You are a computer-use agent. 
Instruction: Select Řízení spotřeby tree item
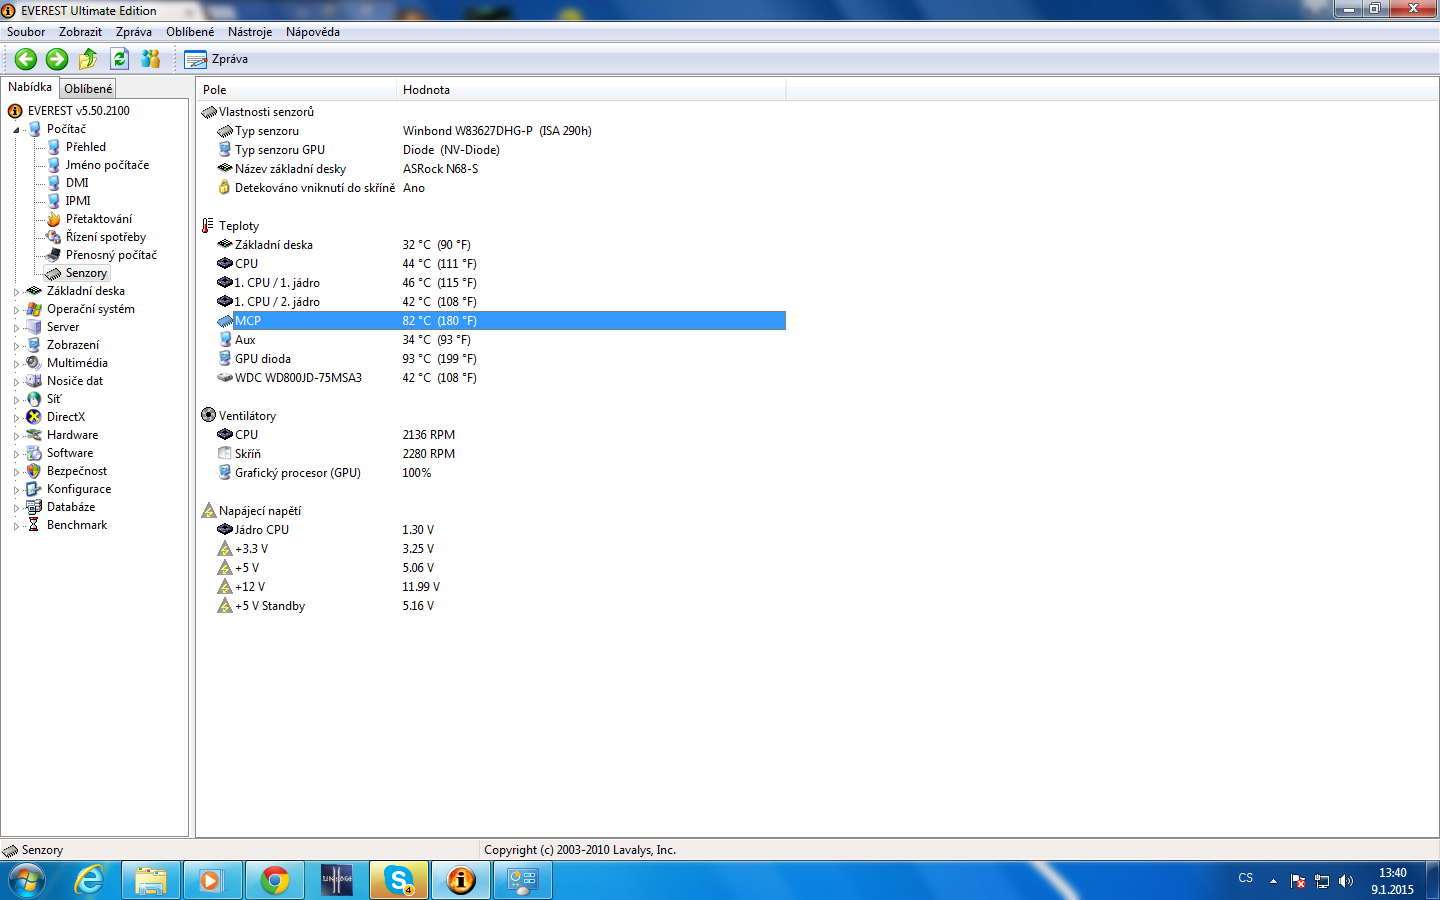[106, 237]
